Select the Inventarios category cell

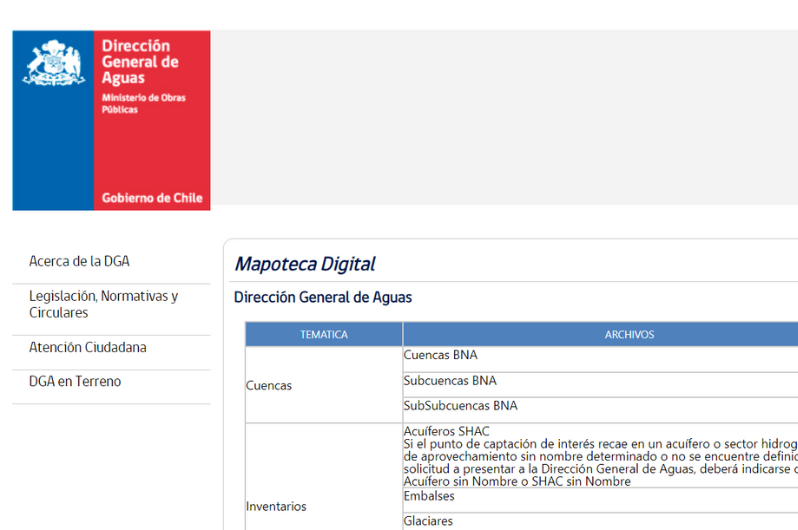click(x=324, y=477)
